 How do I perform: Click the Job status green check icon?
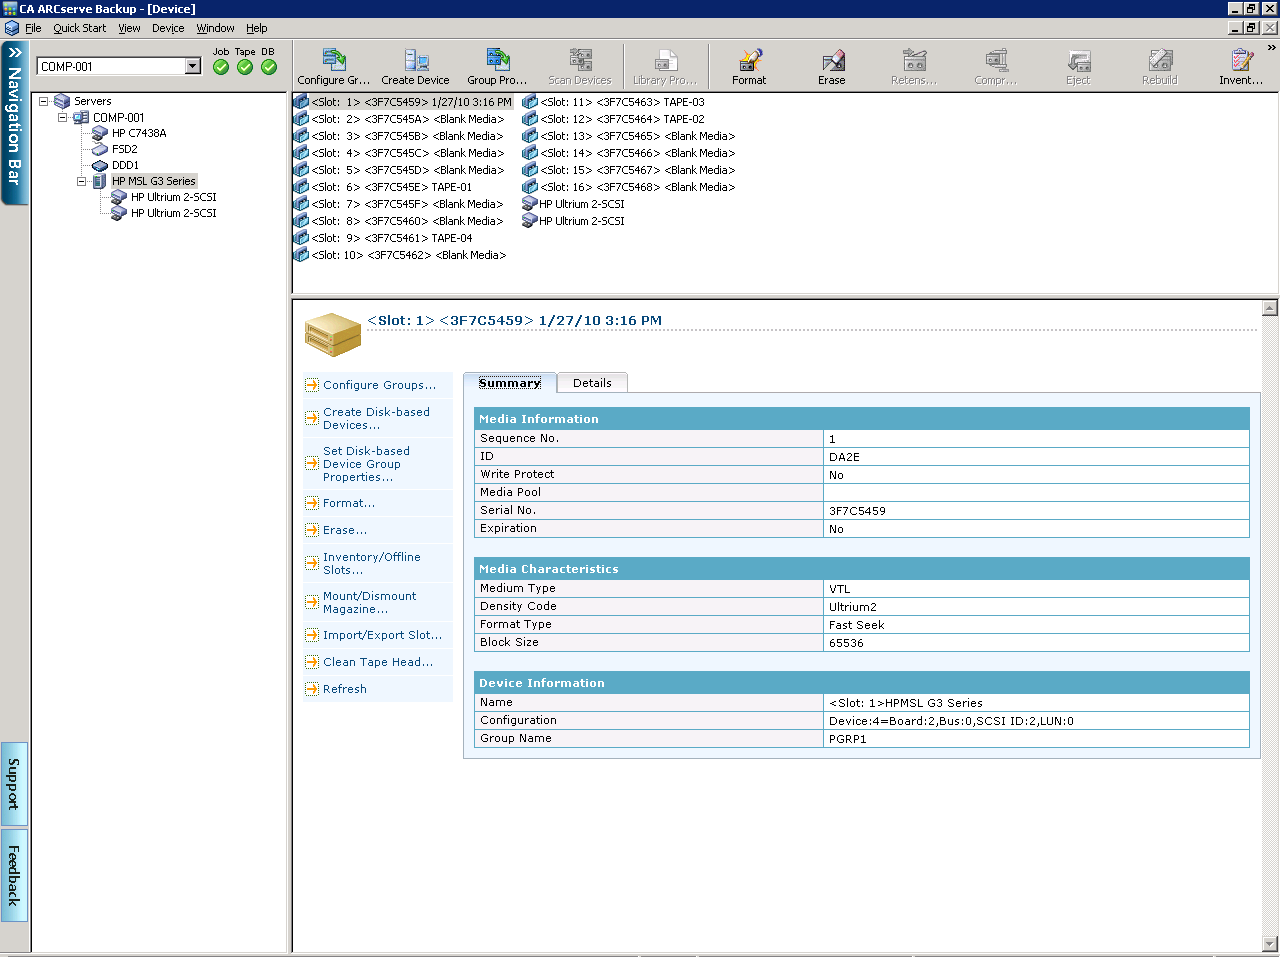tap(221, 67)
